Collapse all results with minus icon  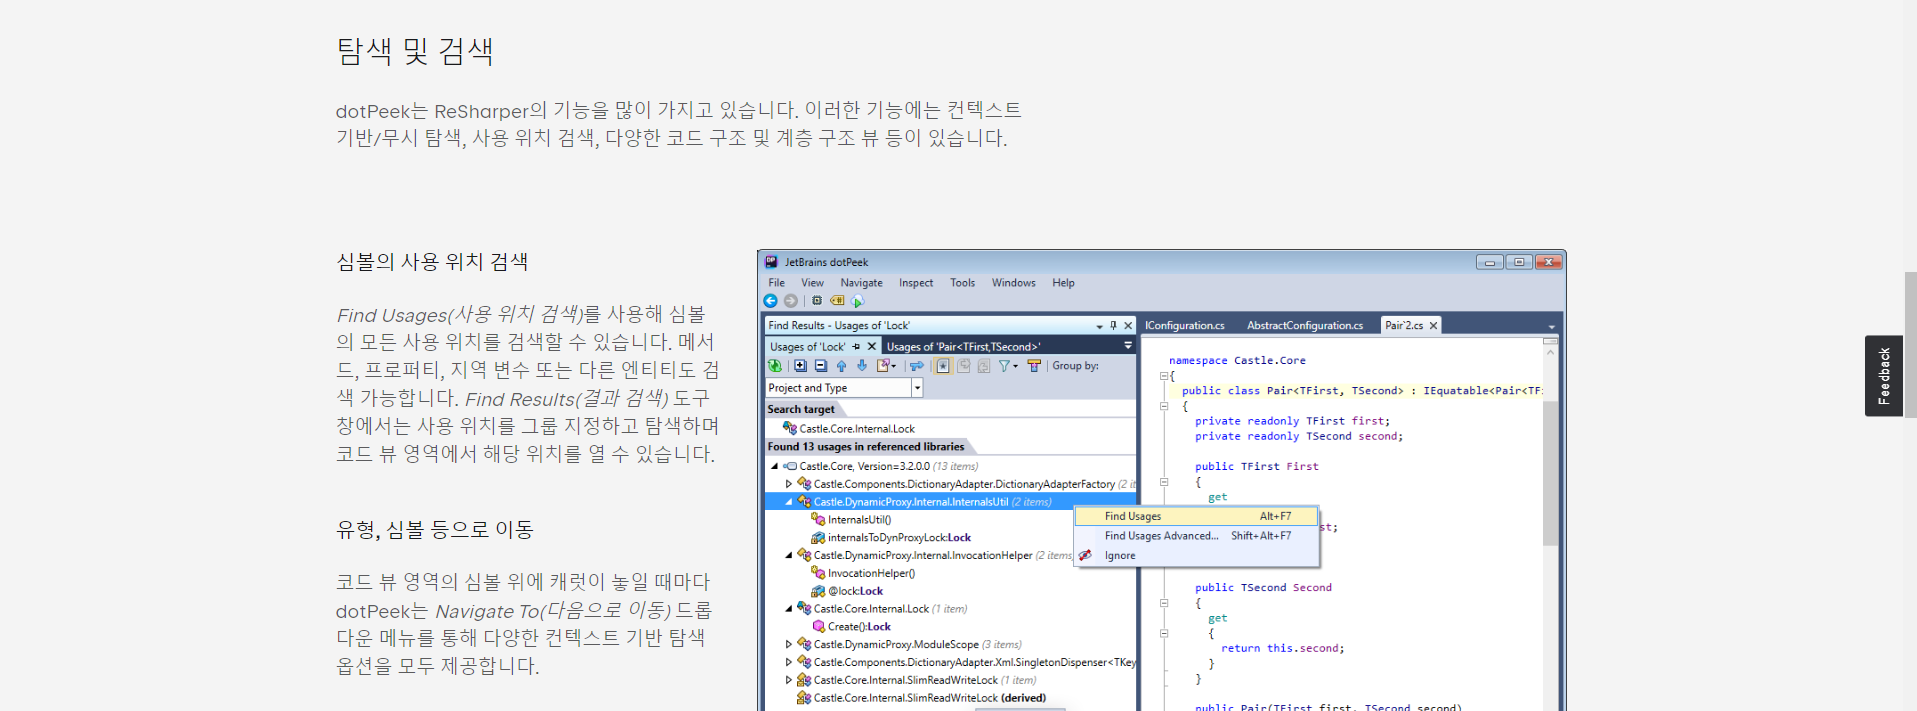tap(821, 366)
